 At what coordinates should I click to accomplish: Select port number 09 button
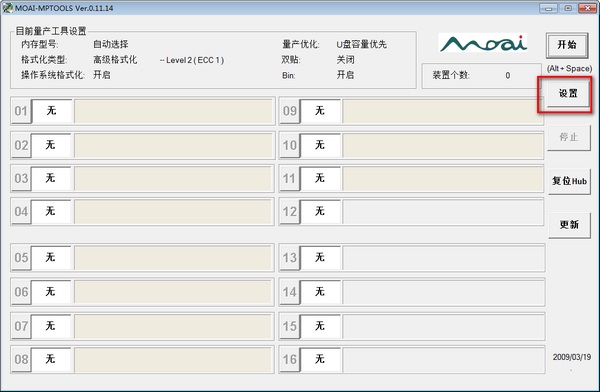point(290,111)
